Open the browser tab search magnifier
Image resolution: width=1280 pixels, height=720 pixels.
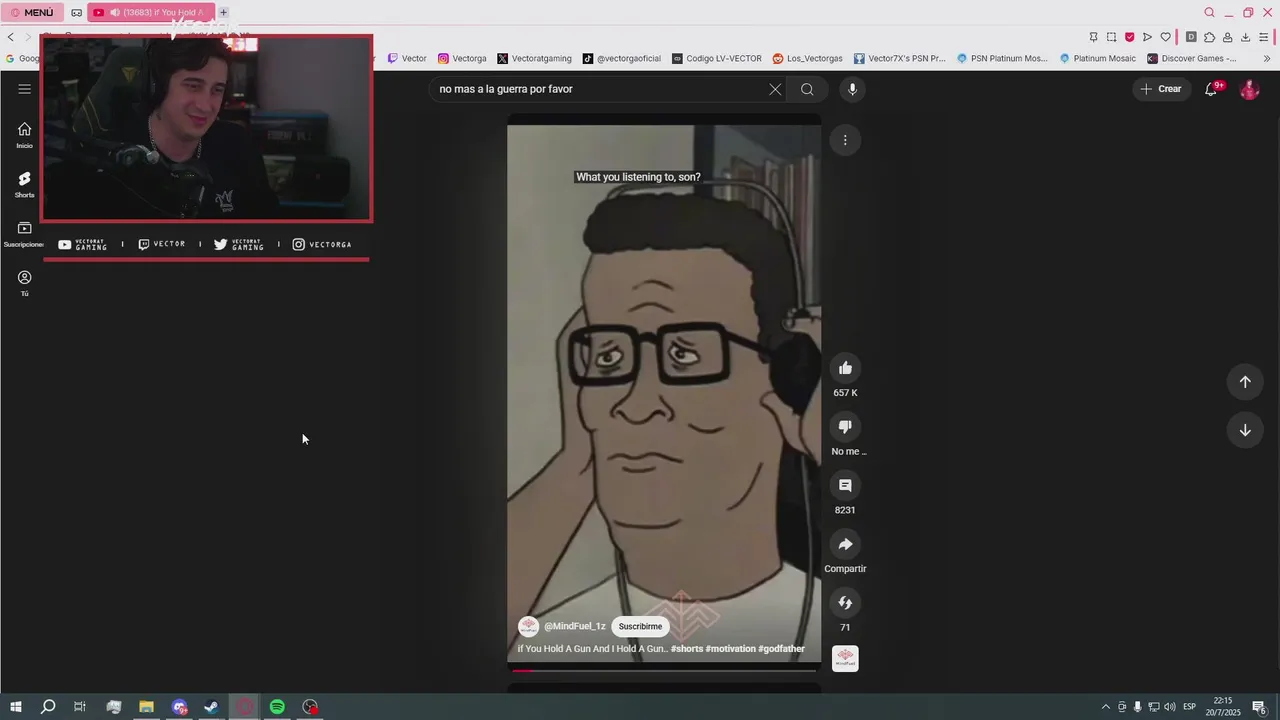[x=1210, y=12]
